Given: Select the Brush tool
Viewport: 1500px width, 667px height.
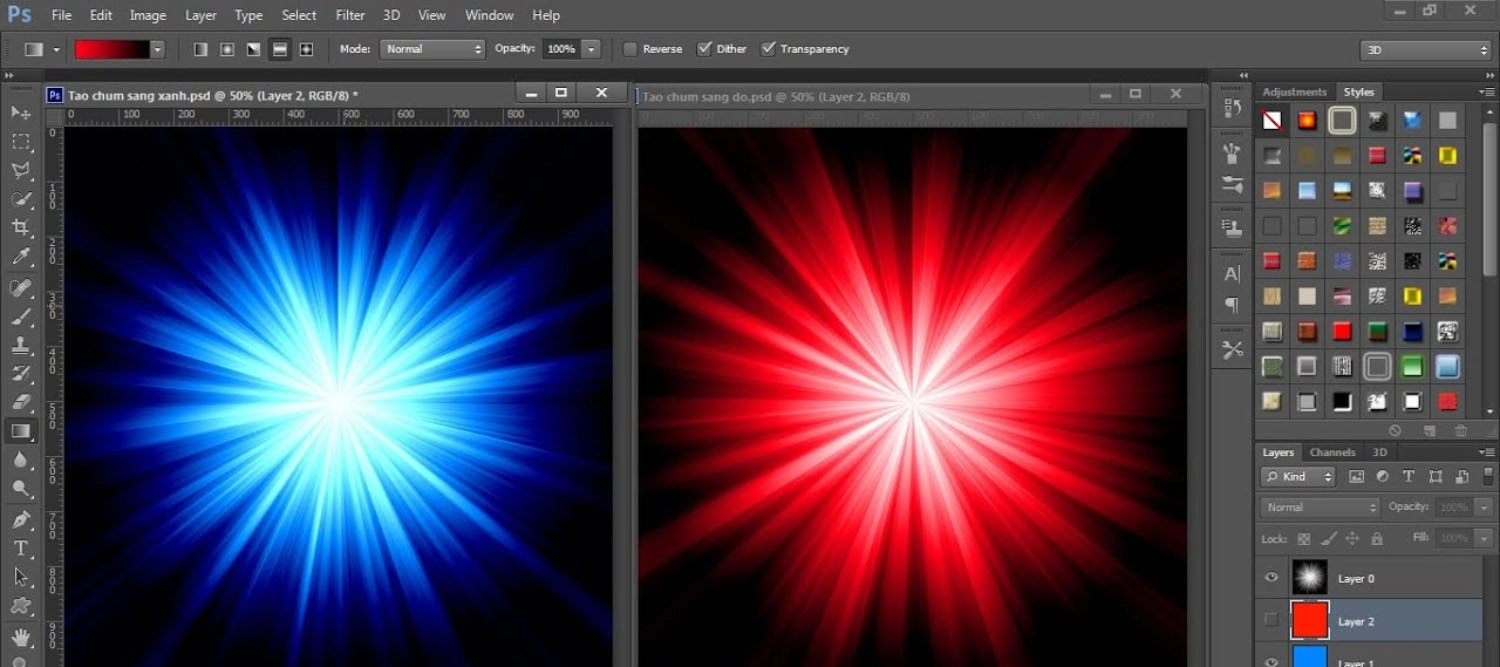Looking at the screenshot, I should (21, 317).
